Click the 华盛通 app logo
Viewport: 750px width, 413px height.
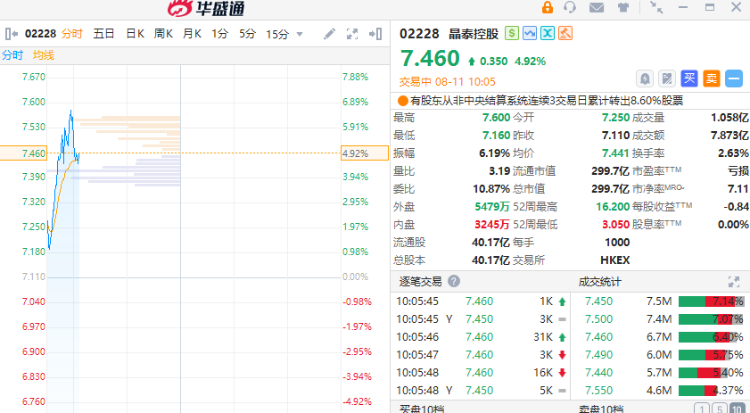[x=206, y=8]
